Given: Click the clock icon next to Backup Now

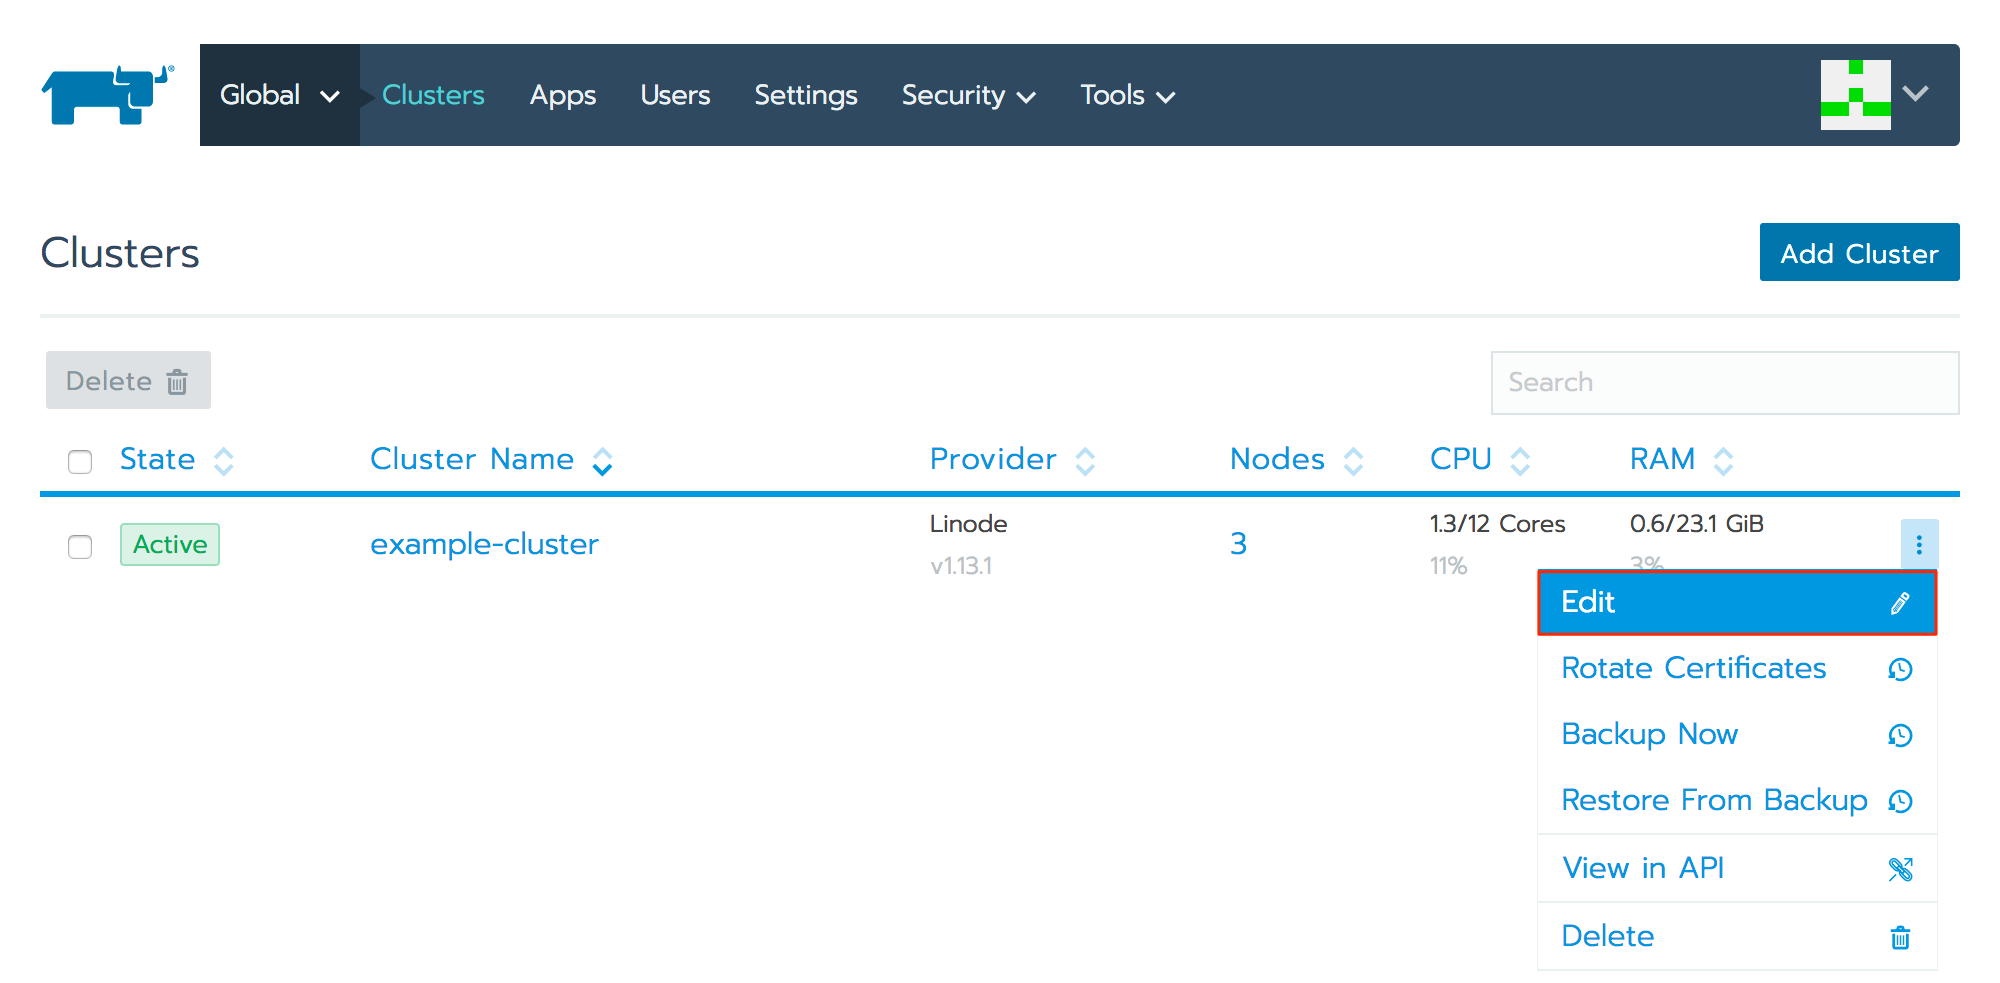Looking at the screenshot, I should pyautogui.click(x=1900, y=735).
